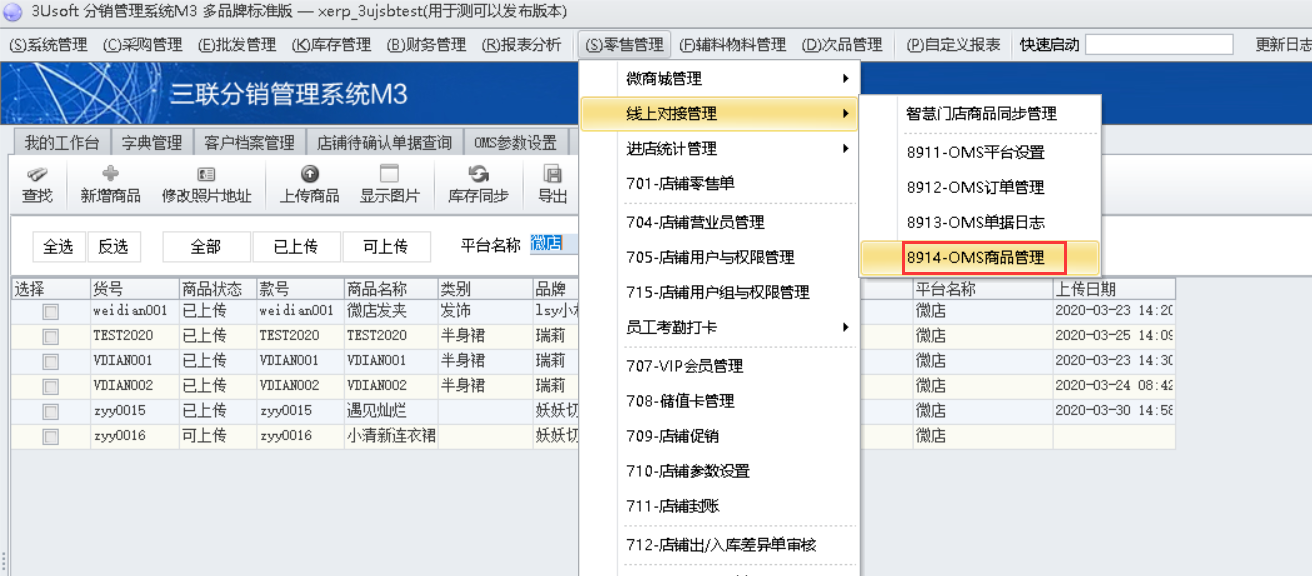
Task: Tick the checkbox for zyy0016 row
Action: [50, 437]
